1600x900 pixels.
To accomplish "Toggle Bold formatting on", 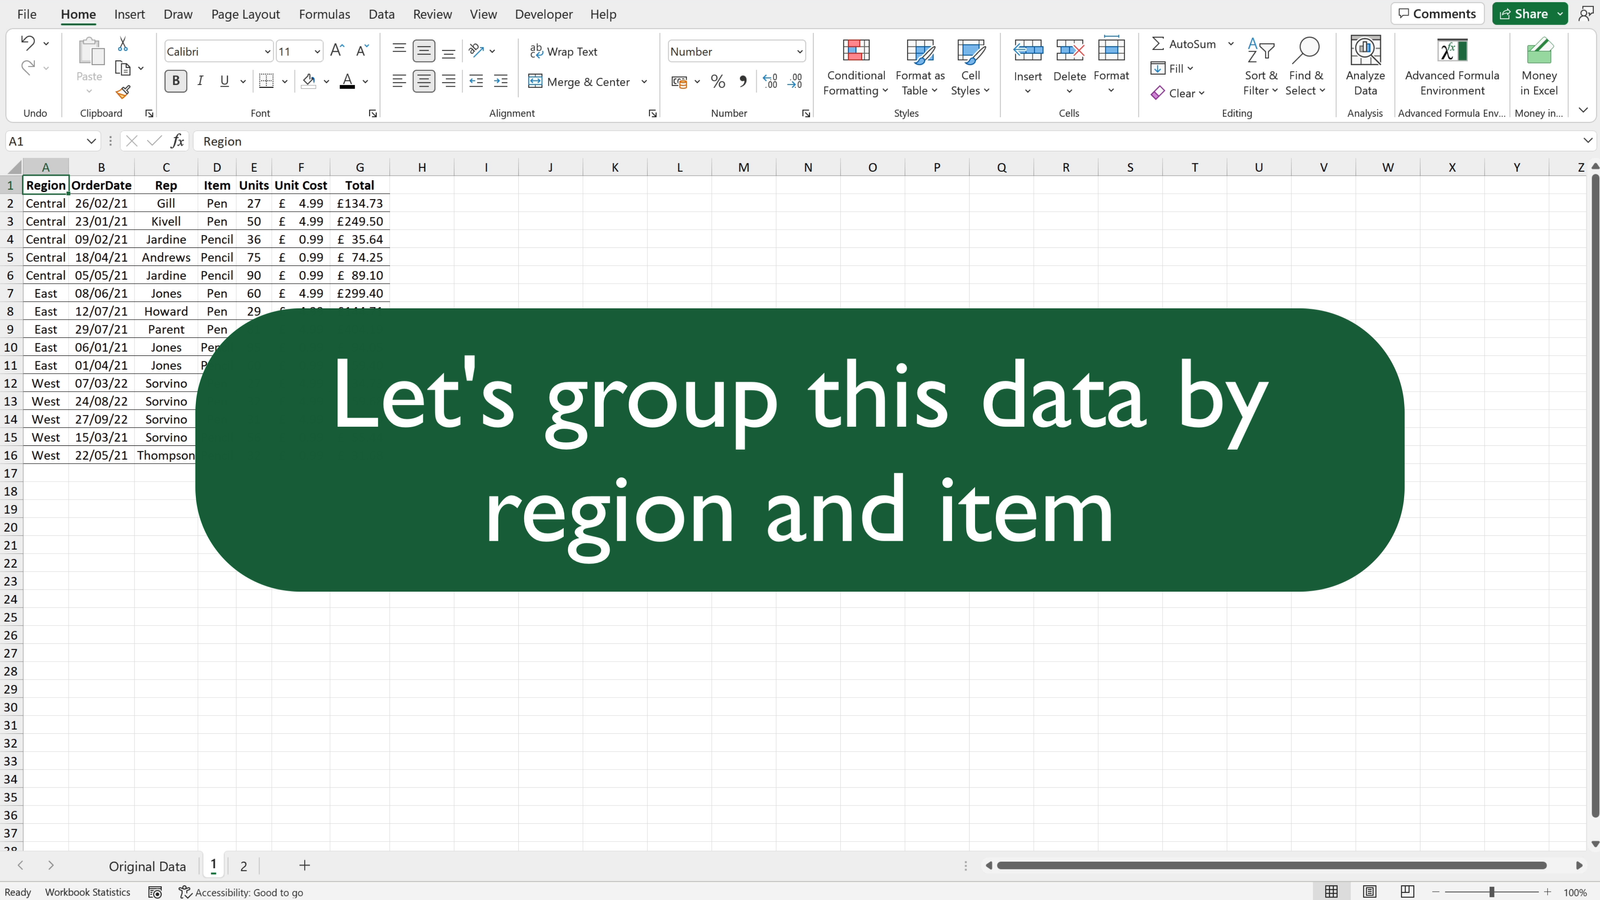I will [x=176, y=81].
